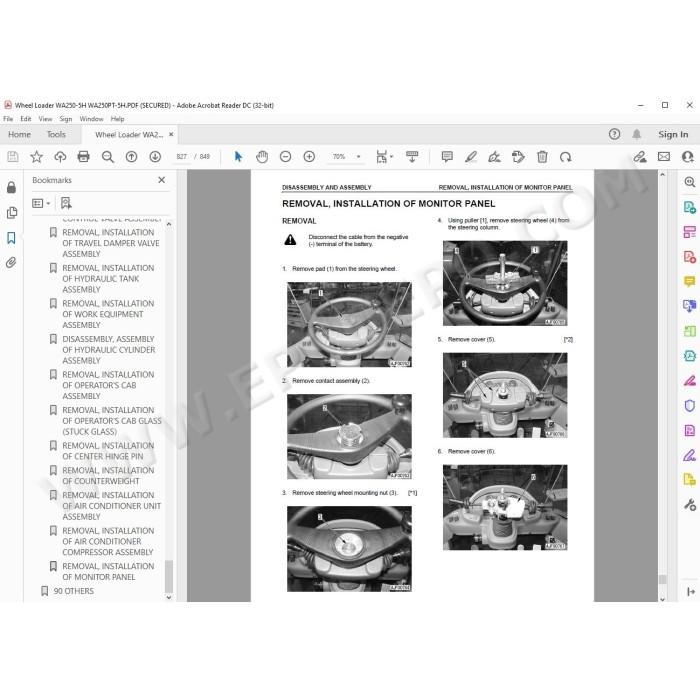Print the document with the printer icon
This screenshot has width=700, height=700.
(83, 157)
